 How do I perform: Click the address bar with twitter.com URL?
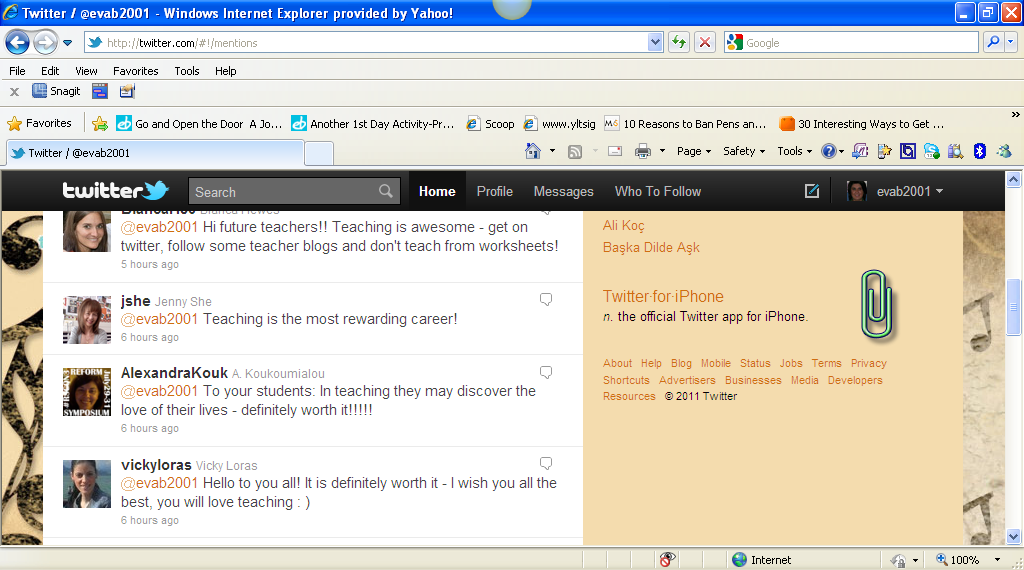[366, 43]
